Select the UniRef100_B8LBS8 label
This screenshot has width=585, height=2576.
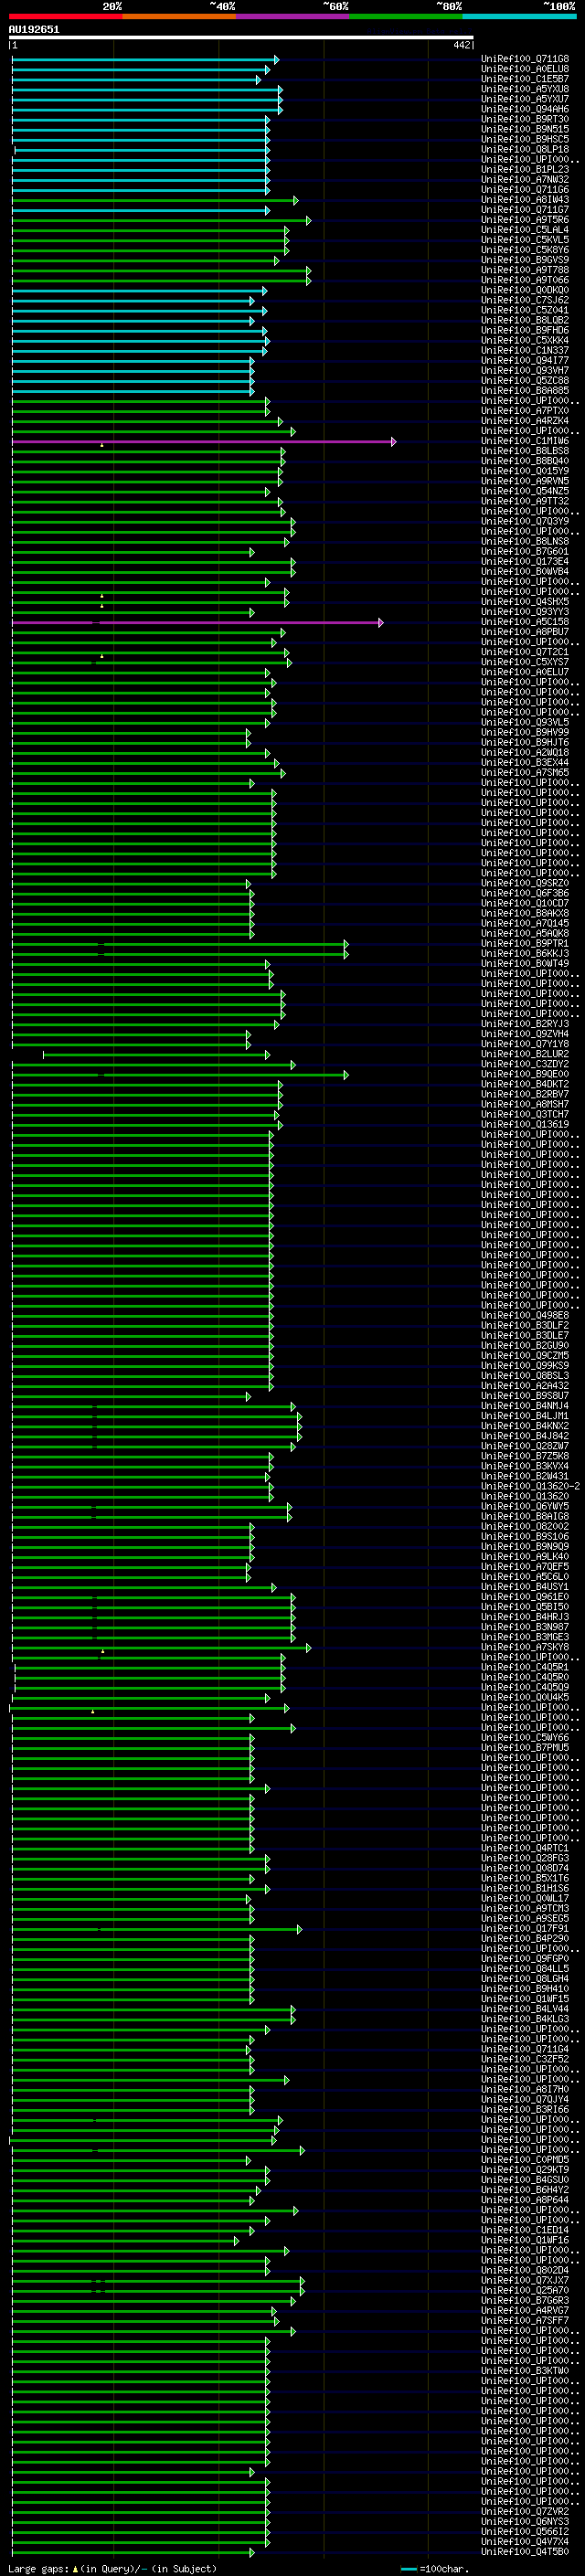point(525,451)
